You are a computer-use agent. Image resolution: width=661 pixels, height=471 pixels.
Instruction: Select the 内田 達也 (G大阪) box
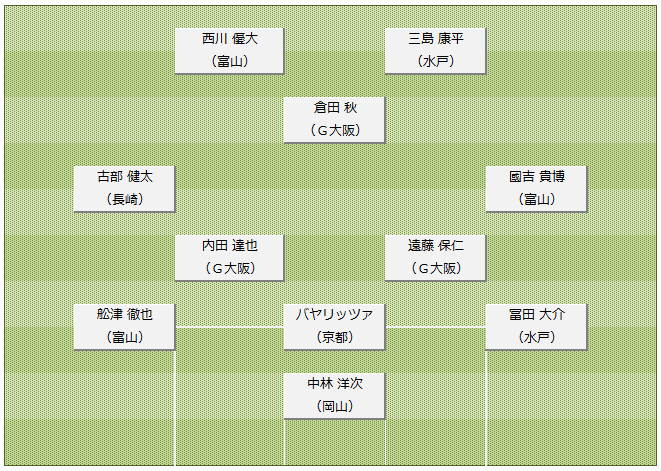point(229,258)
